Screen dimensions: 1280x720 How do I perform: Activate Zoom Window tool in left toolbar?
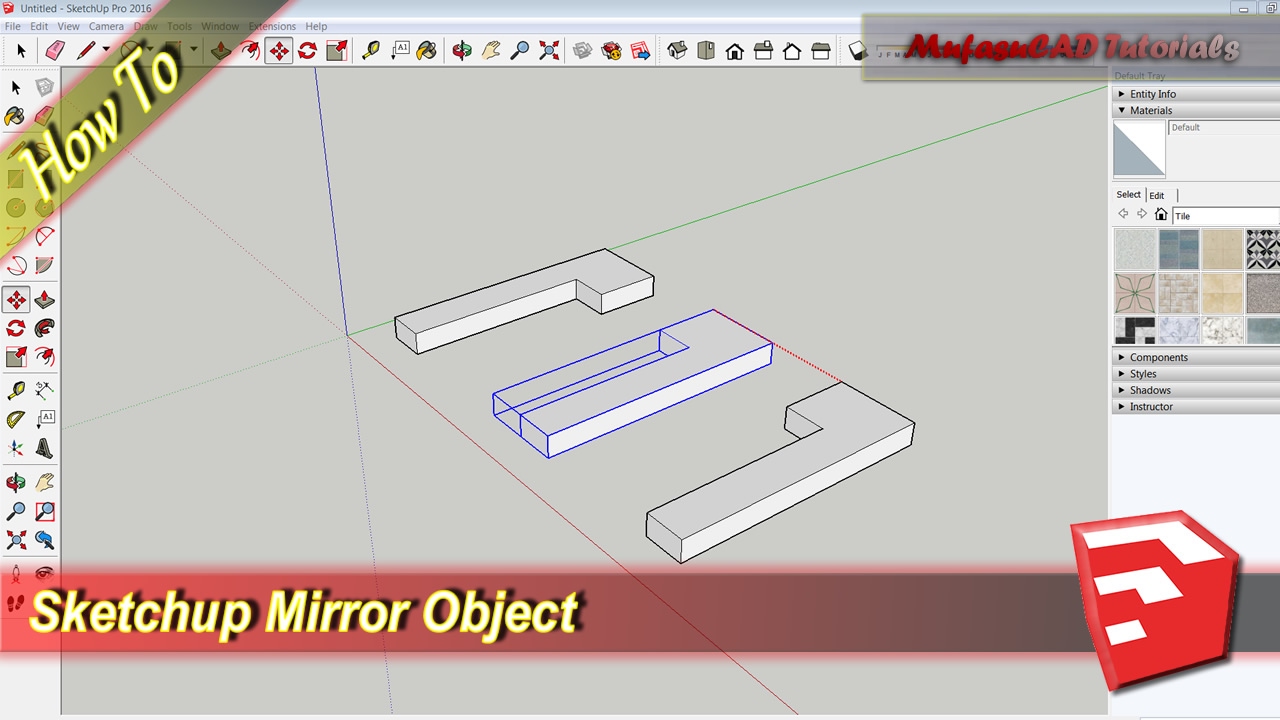point(44,512)
